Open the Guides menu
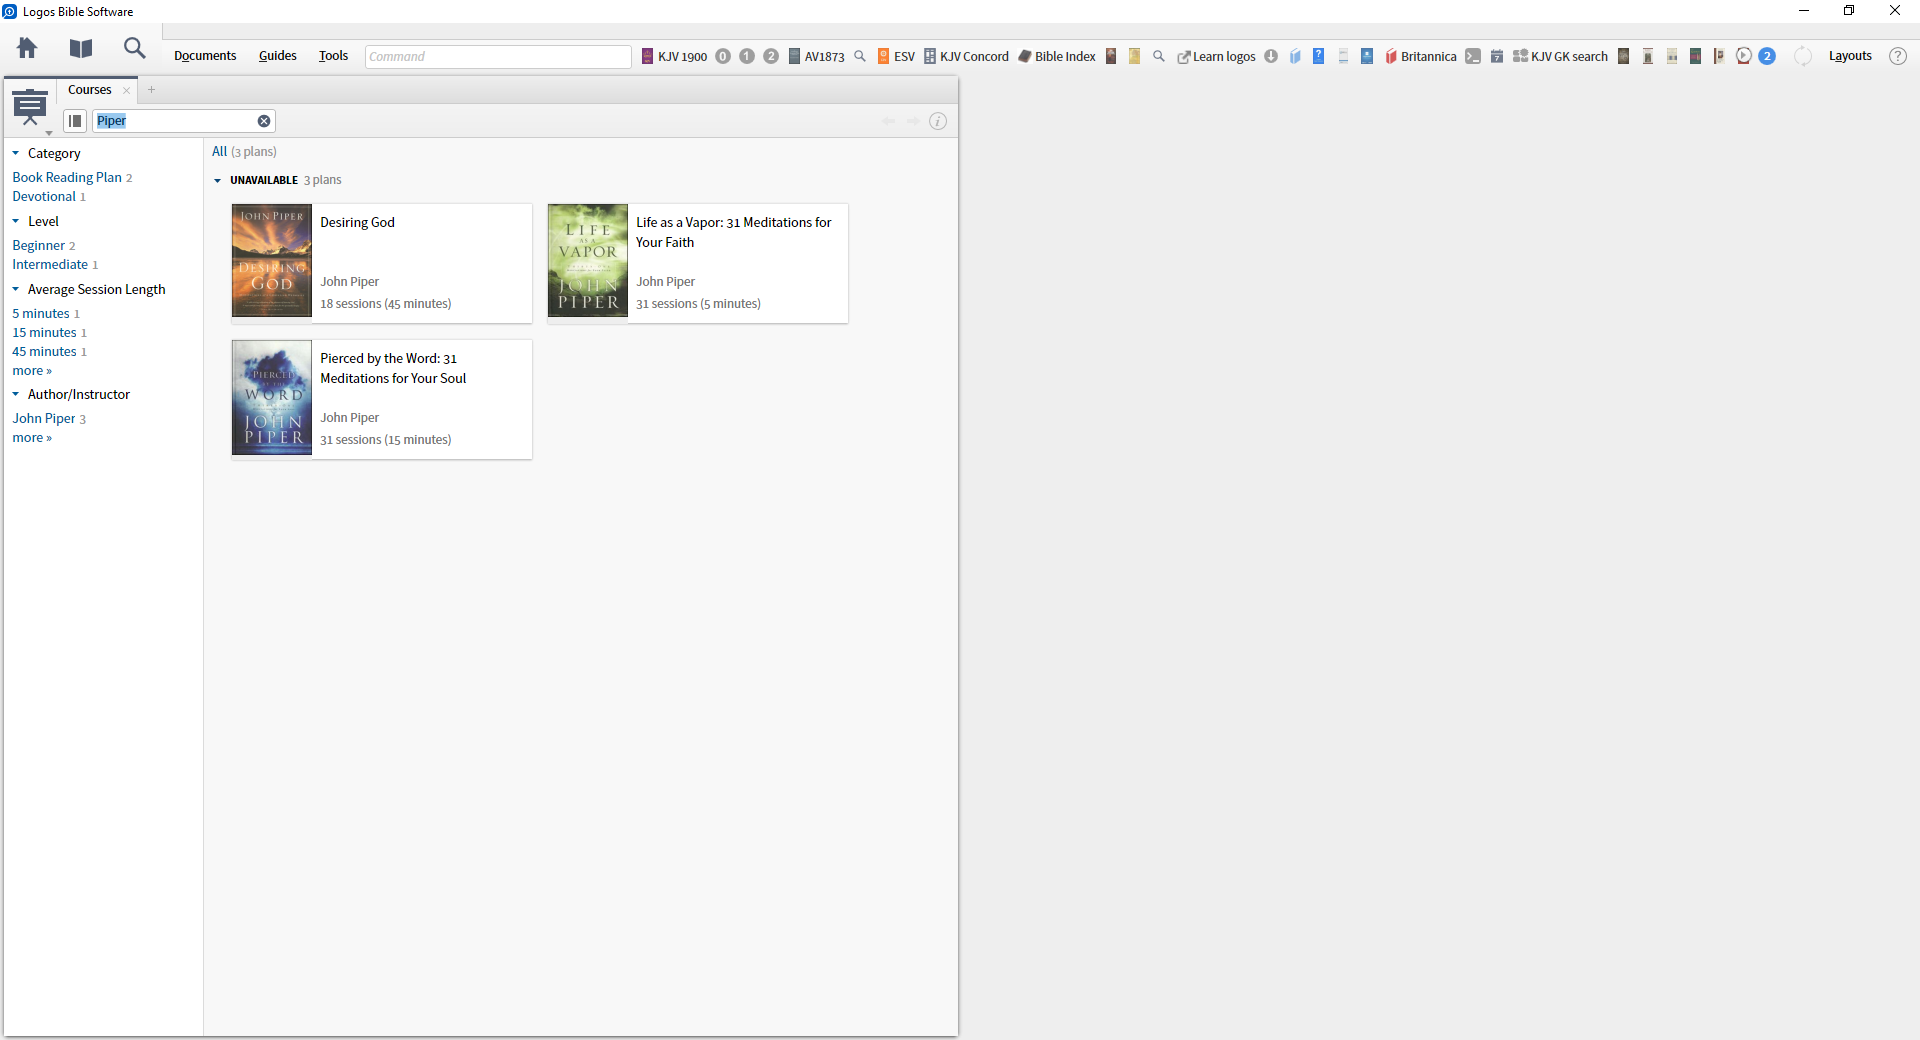The width and height of the screenshot is (1920, 1040). [x=278, y=56]
